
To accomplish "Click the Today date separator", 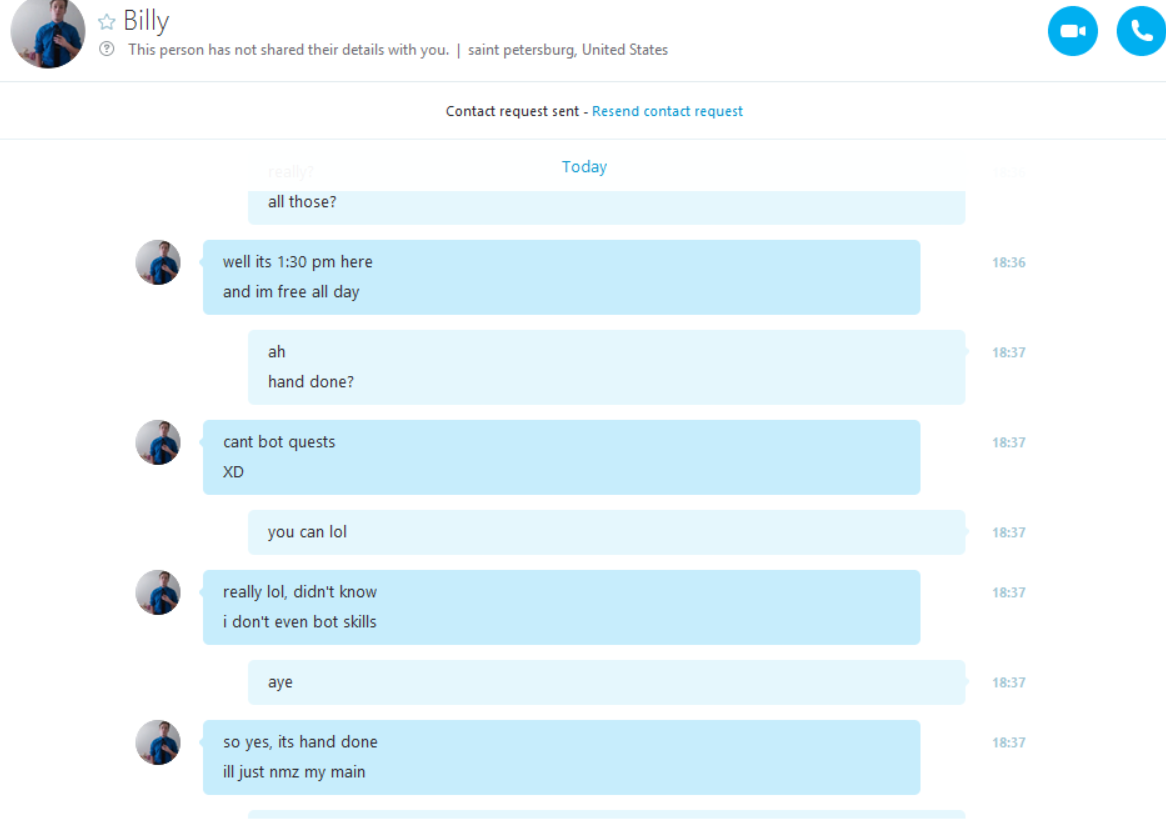I will tap(584, 167).
